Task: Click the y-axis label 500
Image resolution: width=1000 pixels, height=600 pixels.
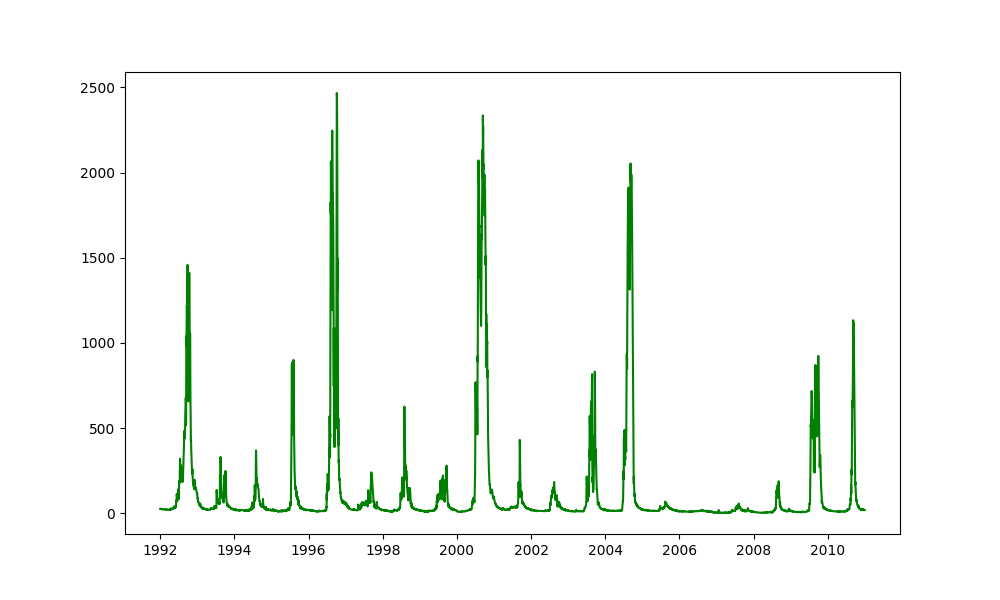Action: click(102, 429)
